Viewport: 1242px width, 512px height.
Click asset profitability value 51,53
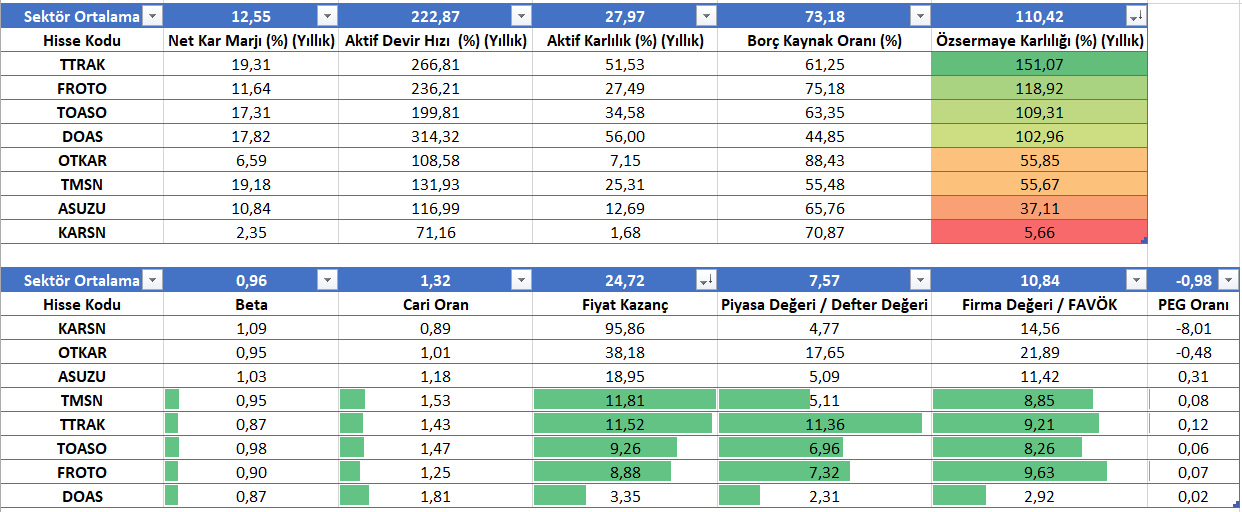click(x=624, y=64)
